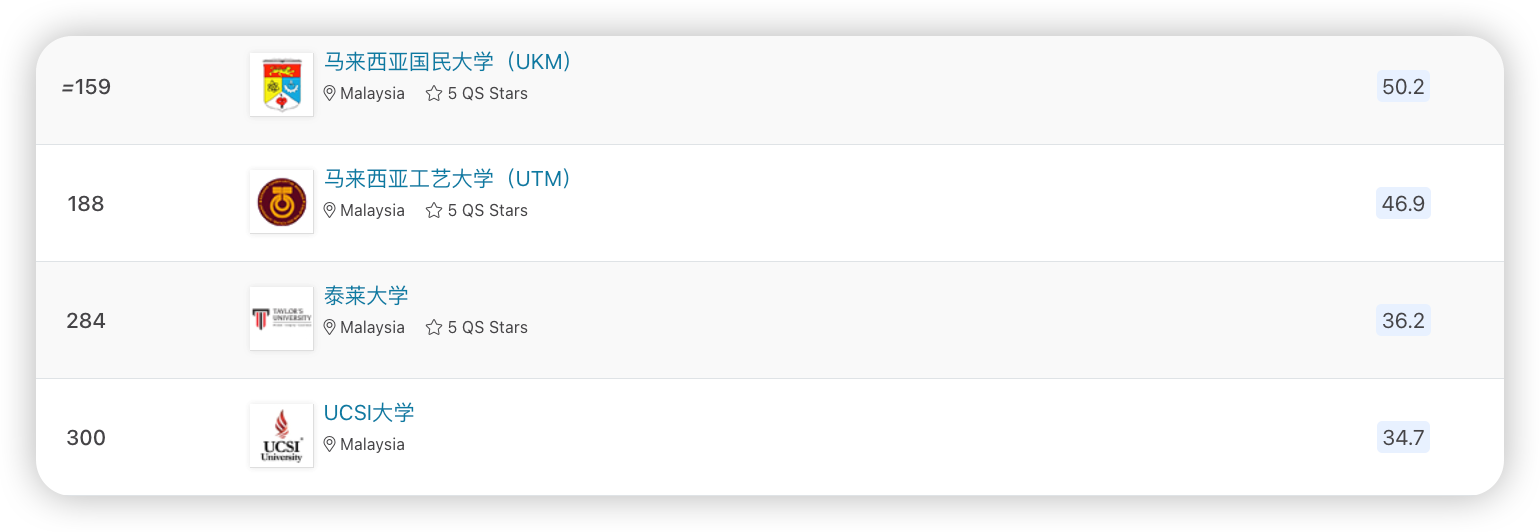This screenshot has width=1540, height=532.
Task: Click the UKM university crest logo
Action: (x=281, y=84)
